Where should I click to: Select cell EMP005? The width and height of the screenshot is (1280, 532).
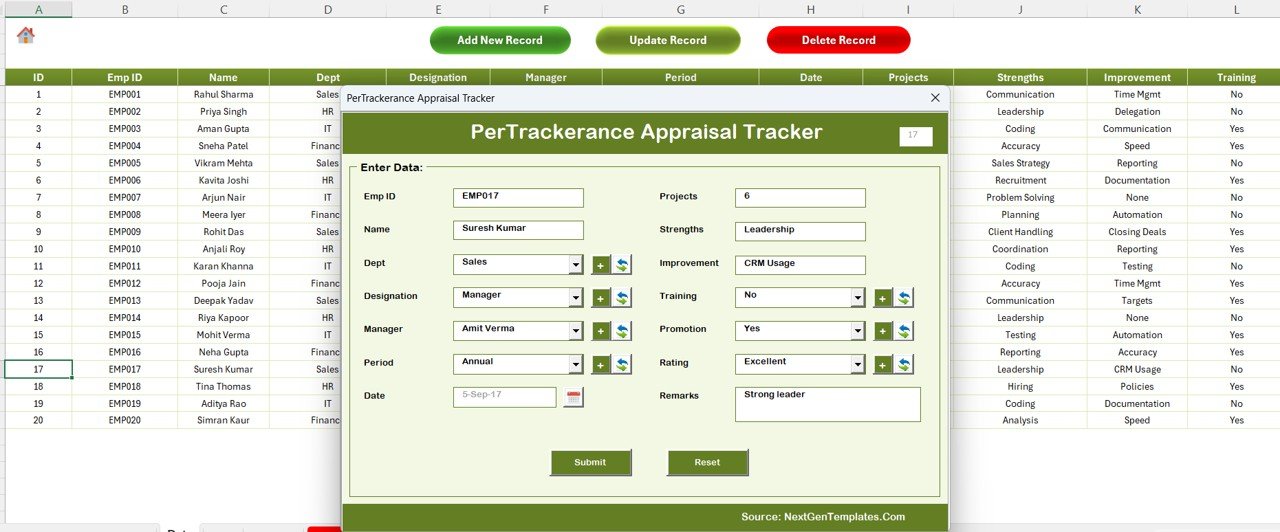pyautogui.click(x=125, y=163)
